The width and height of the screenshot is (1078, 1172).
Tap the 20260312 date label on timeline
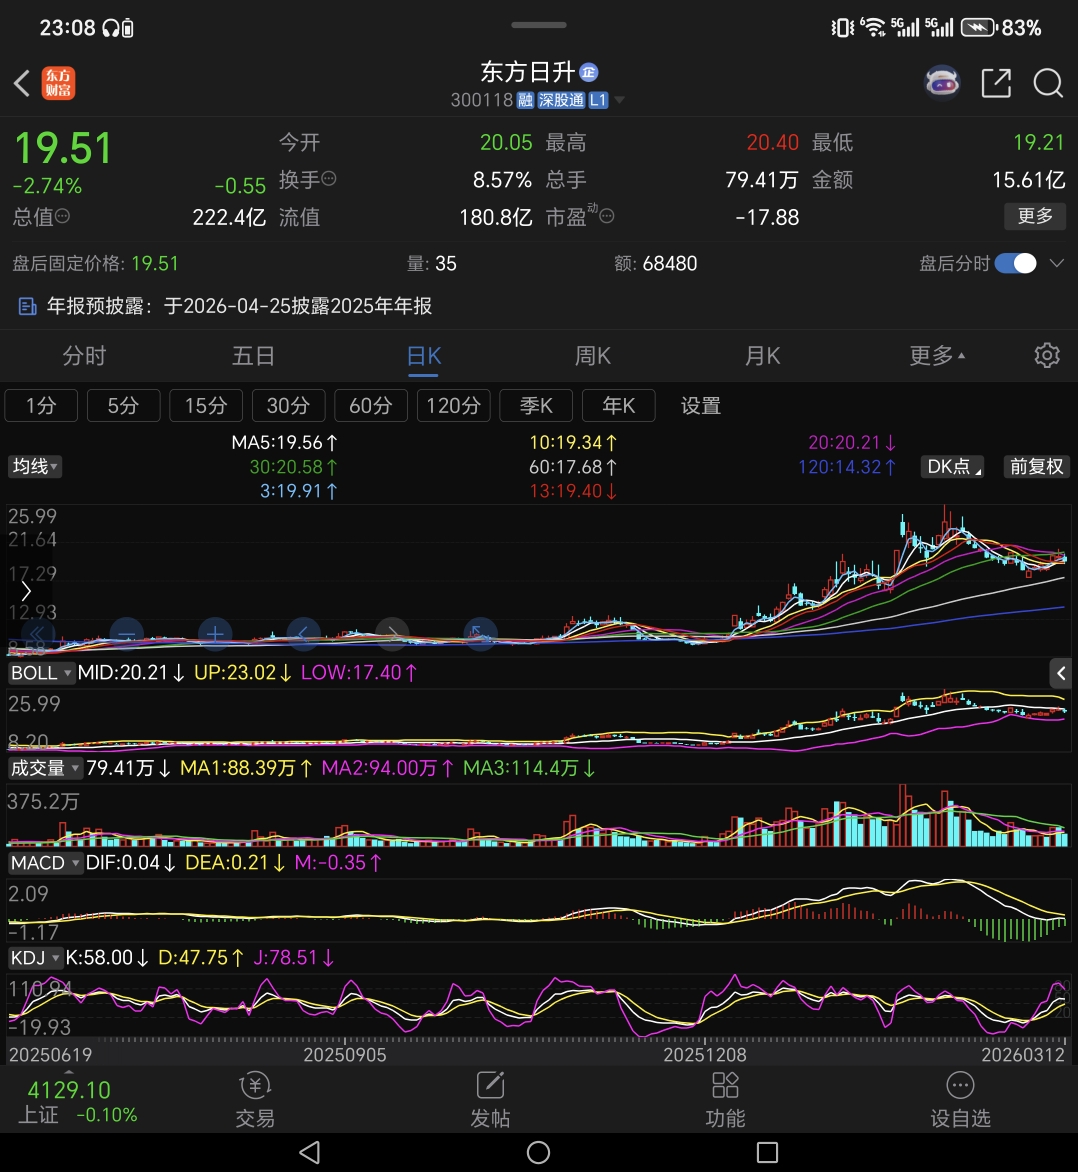click(1023, 1055)
